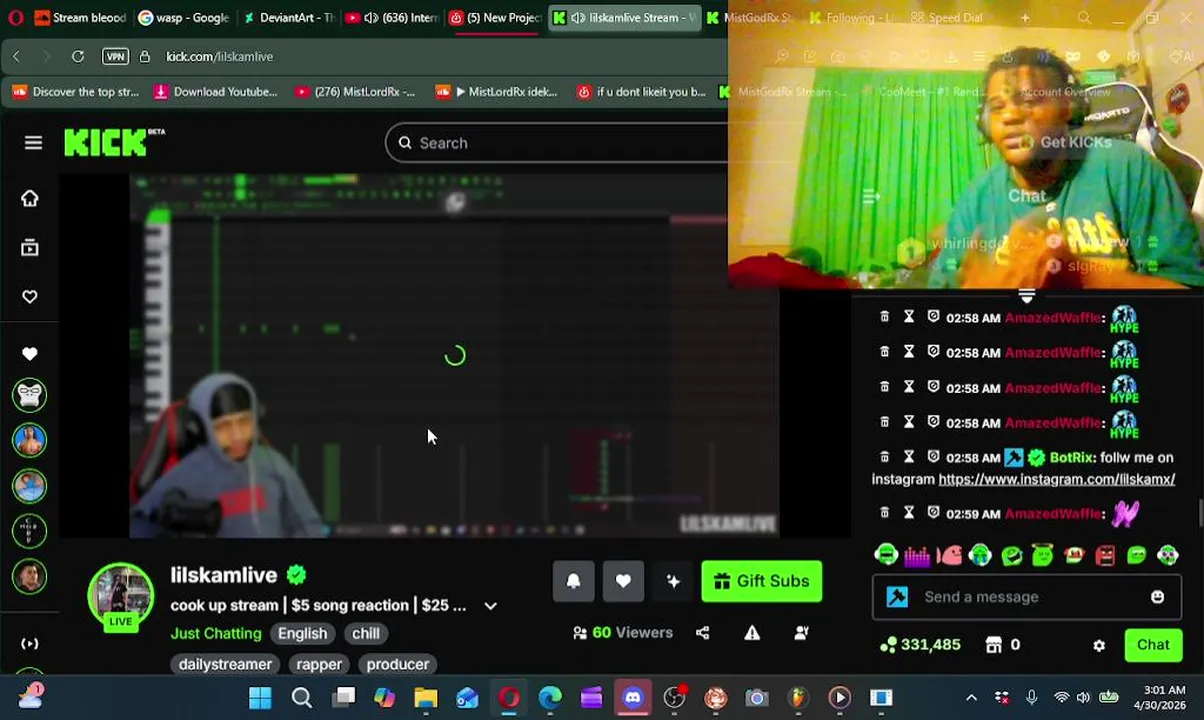The width and height of the screenshot is (1204, 720).
Task: Switch to Stream bleood SoundCloud tab
Action: [80, 17]
